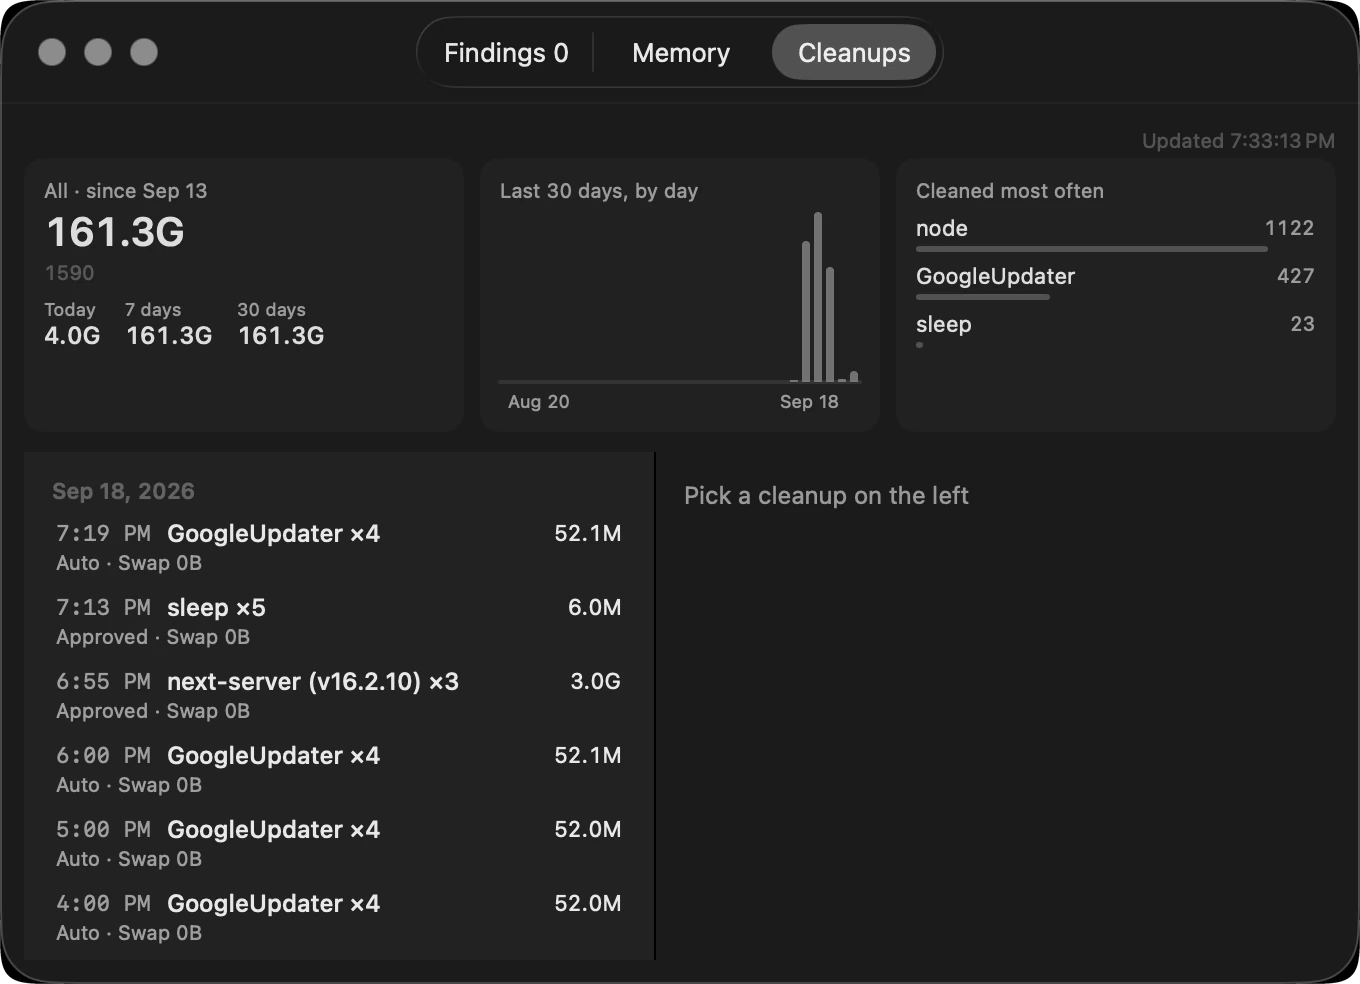1360x984 pixels.
Task: Open the Memory tab
Action: click(681, 53)
